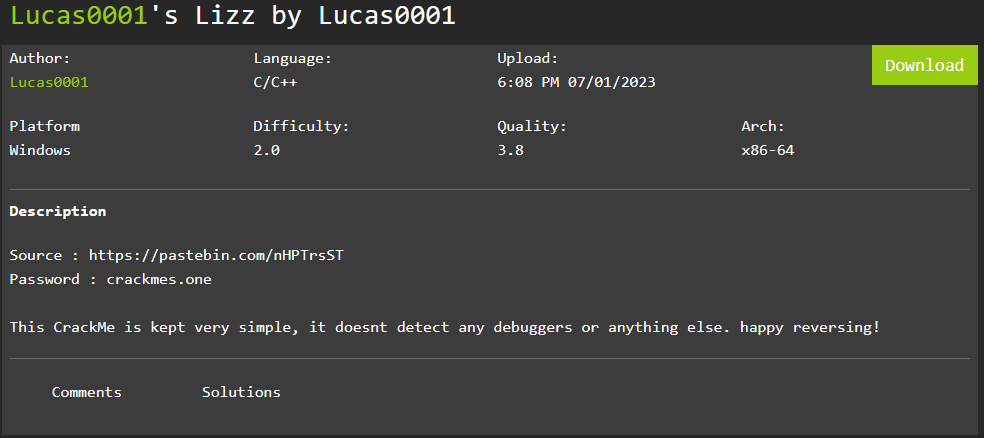984x438 pixels.
Task: Click the Quality: field label
Action: point(532,127)
